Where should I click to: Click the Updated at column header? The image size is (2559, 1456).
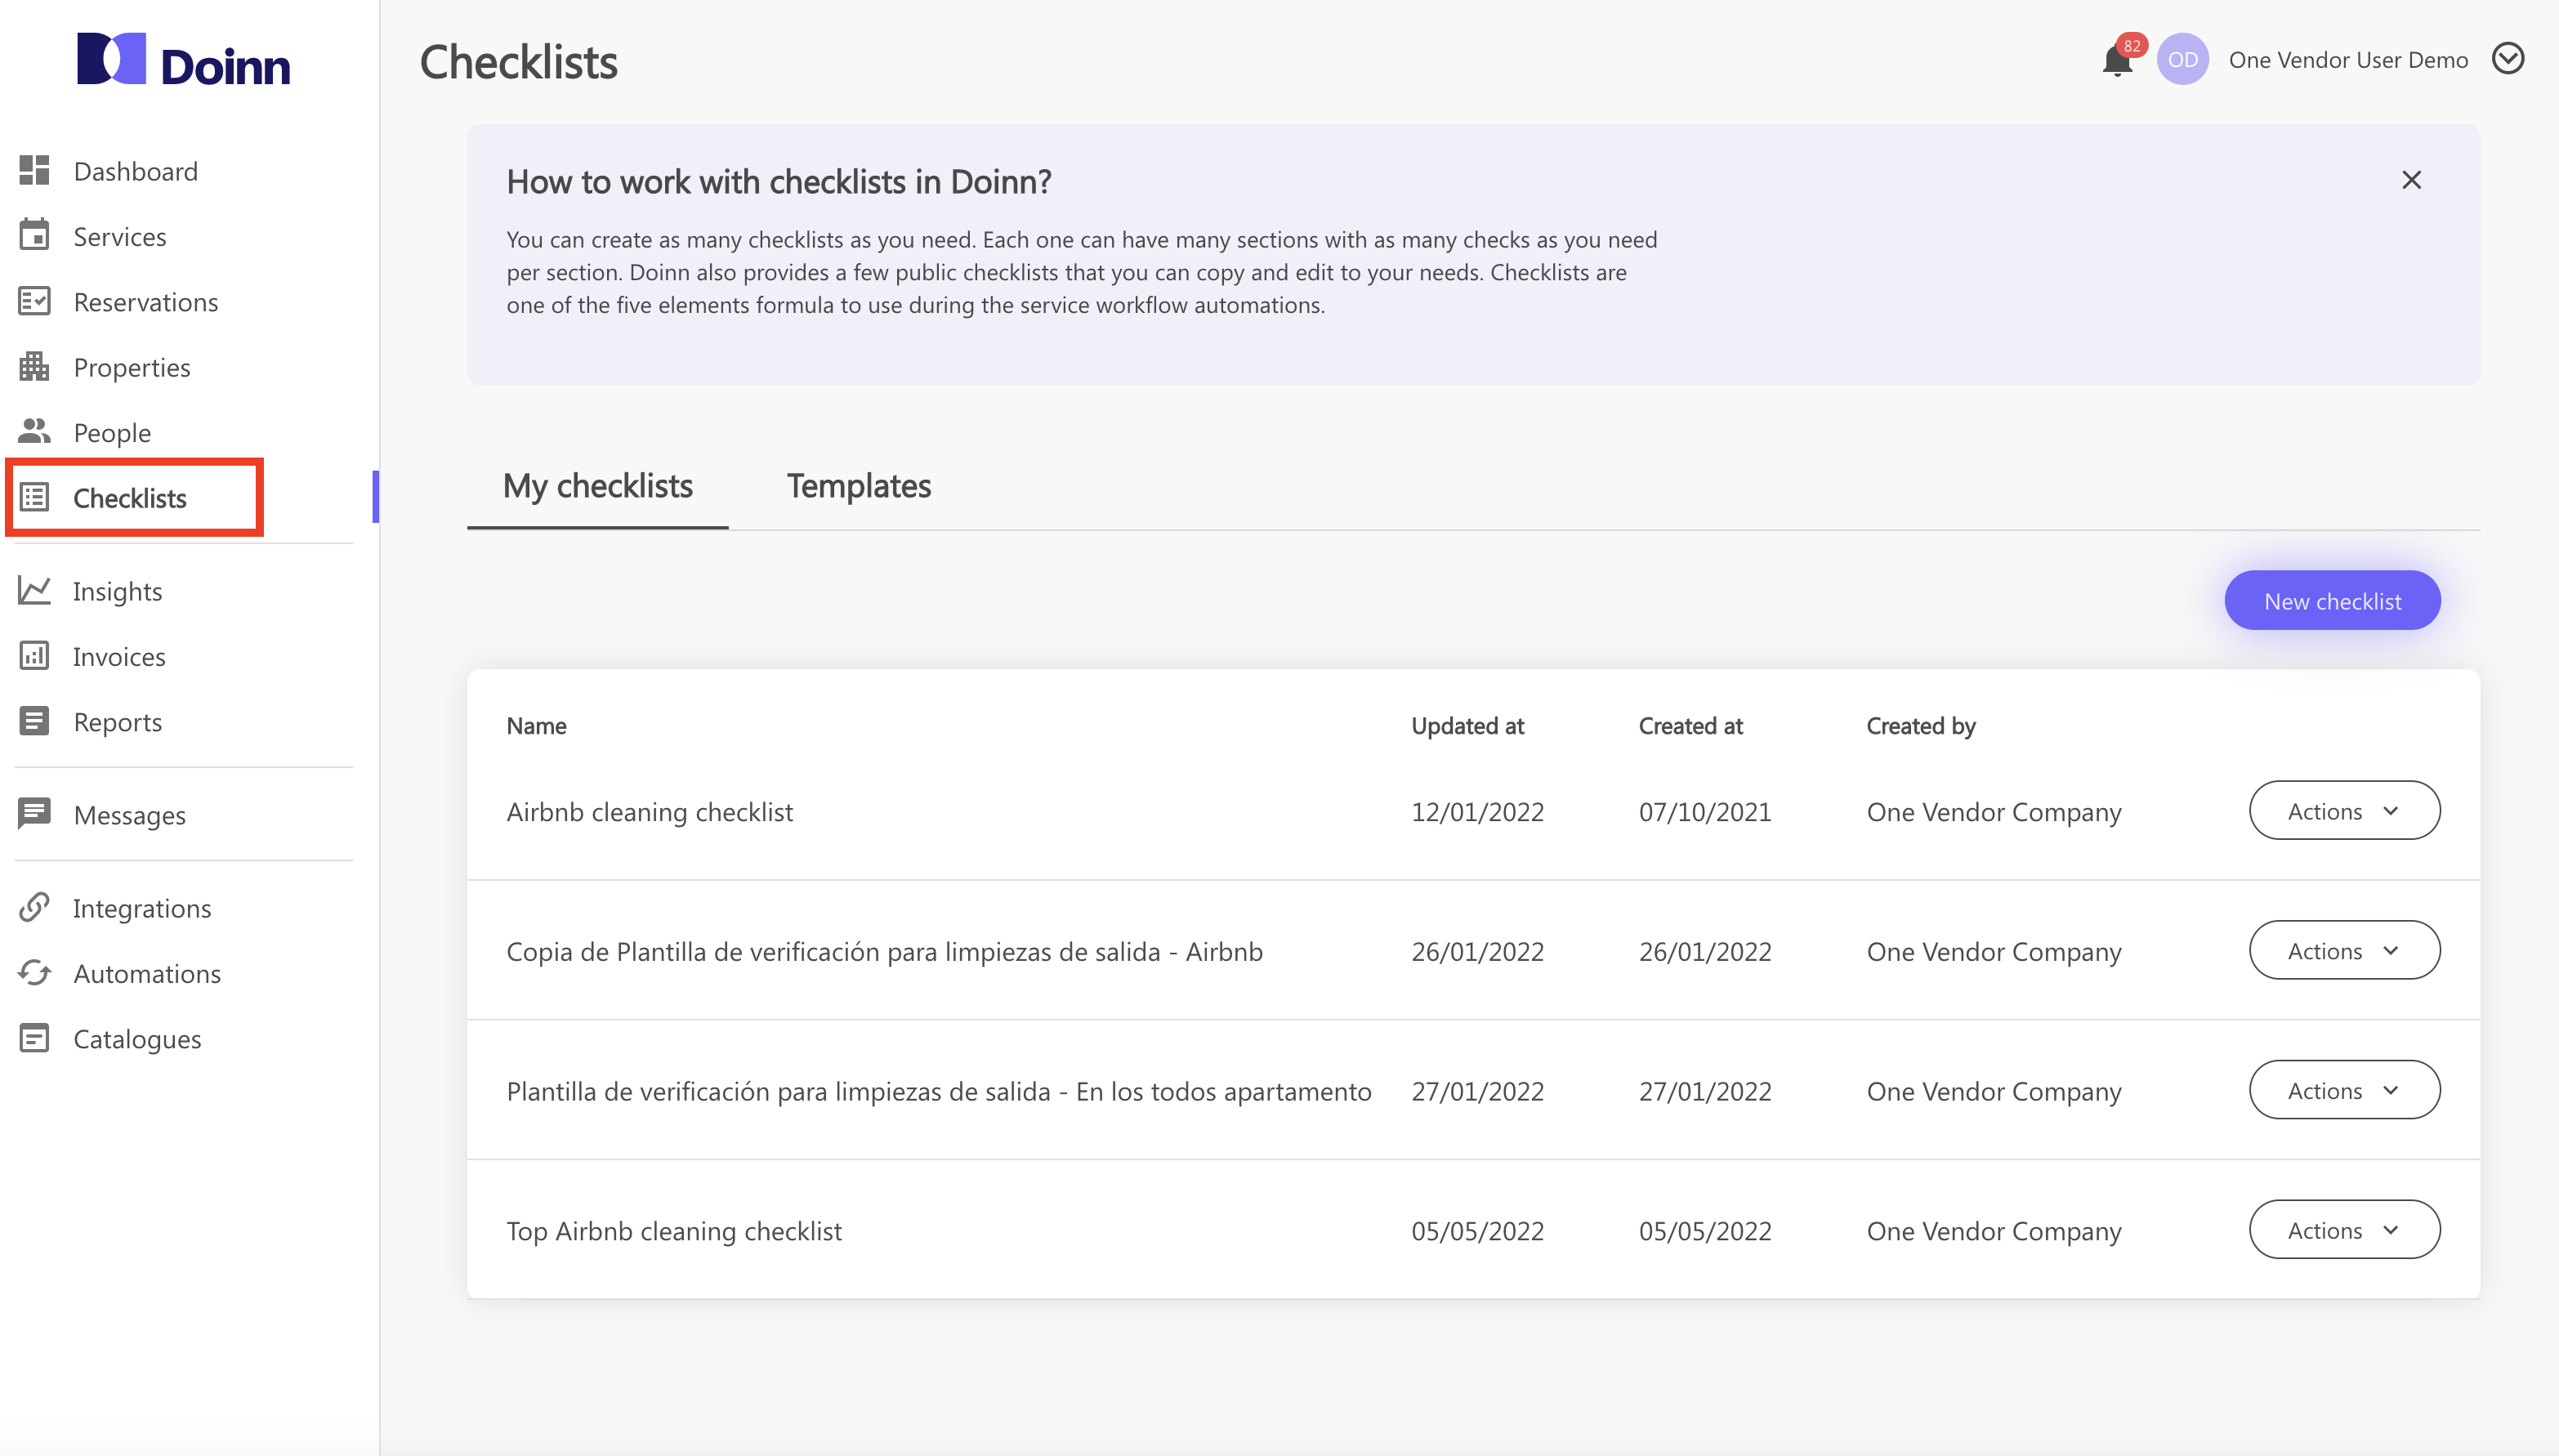point(1467,726)
